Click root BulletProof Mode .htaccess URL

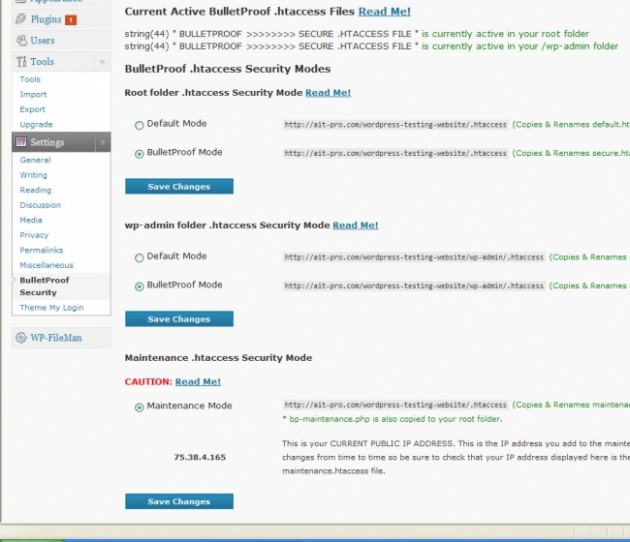point(395,153)
